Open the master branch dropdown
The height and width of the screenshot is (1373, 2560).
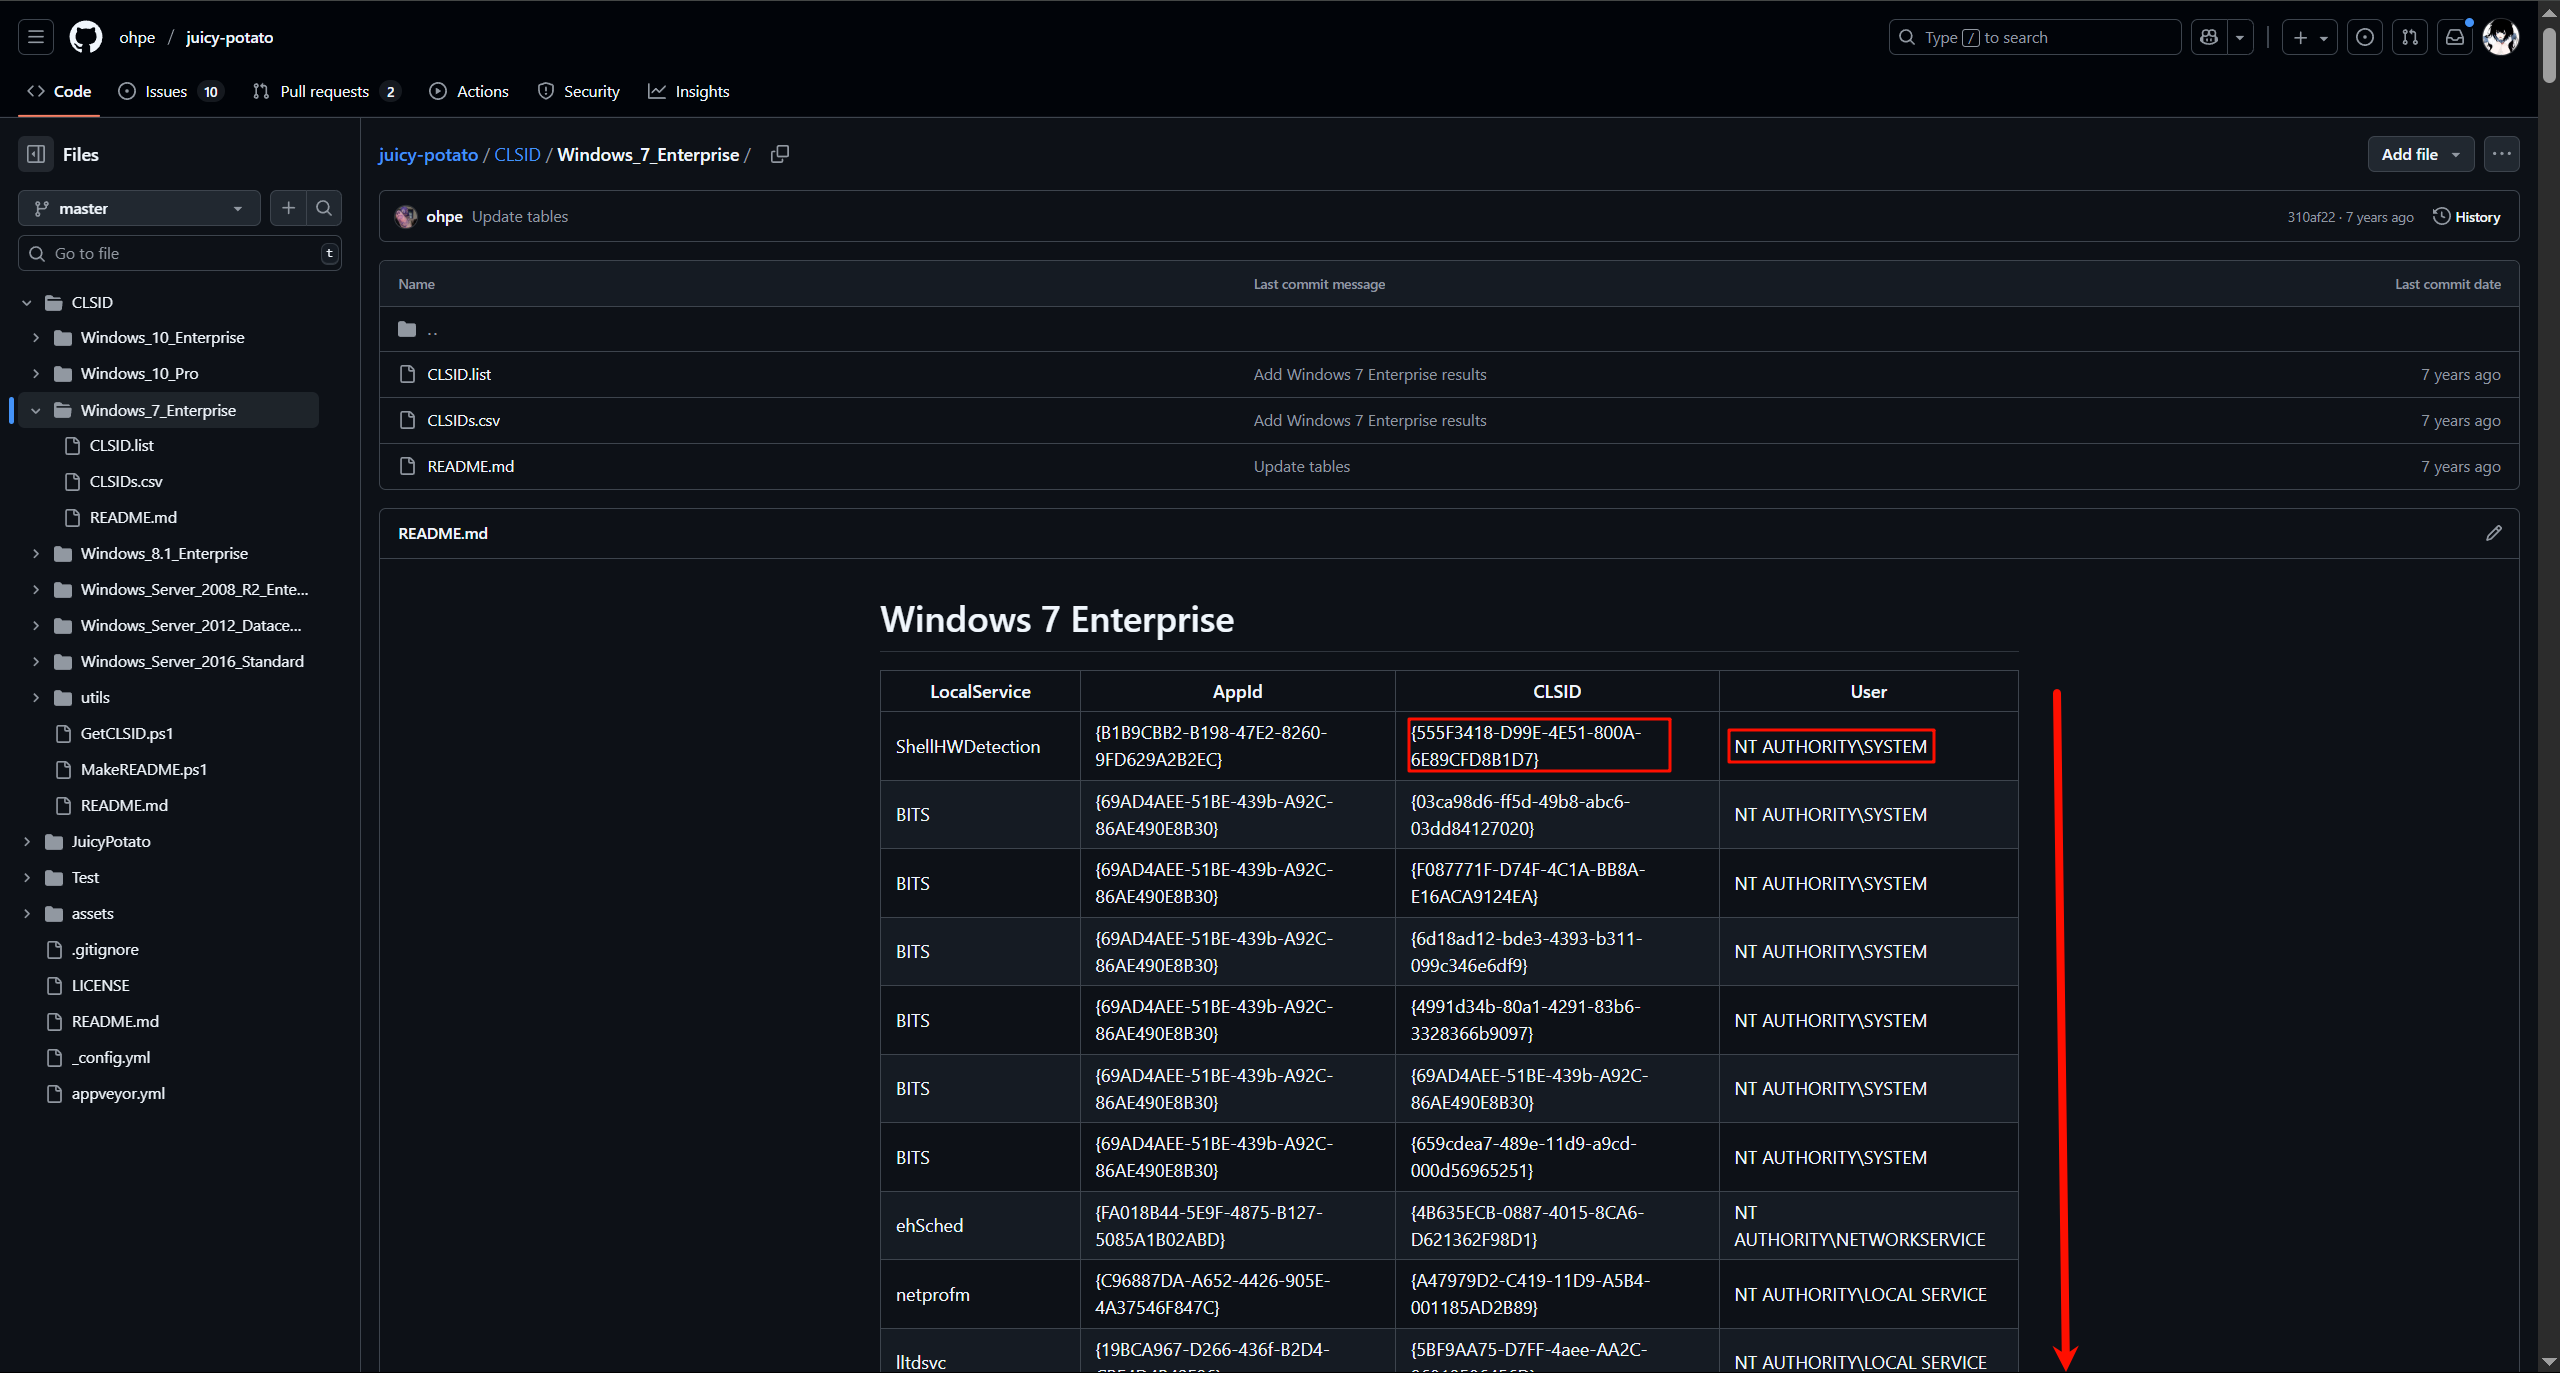click(x=139, y=208)
